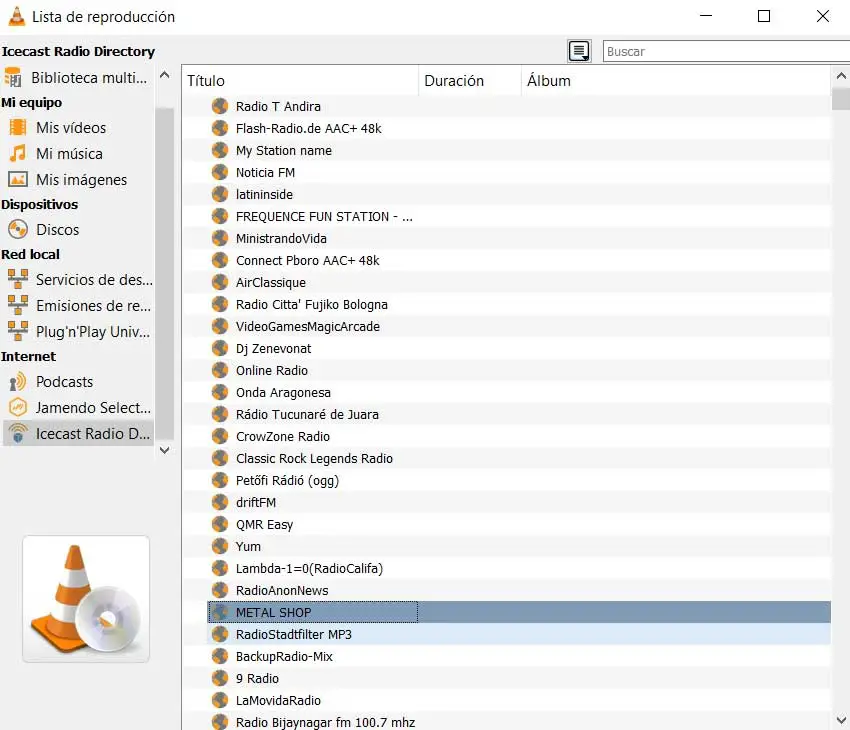Screen dimensions: 850x730
Task: Click the METAL SHOP globe icon
Action: pos(220,612)
